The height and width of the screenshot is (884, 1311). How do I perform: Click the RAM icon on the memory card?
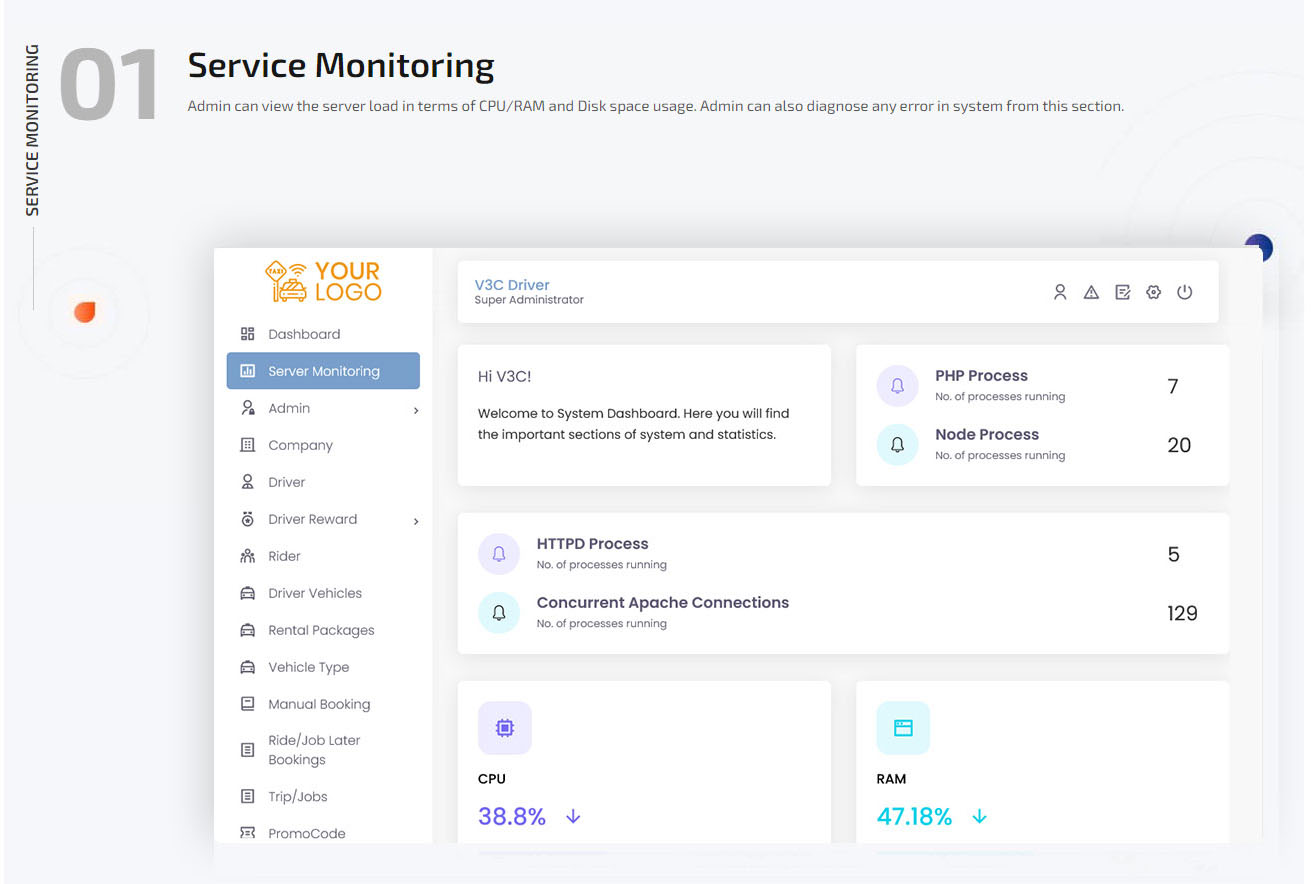click(x=903, y=728)
